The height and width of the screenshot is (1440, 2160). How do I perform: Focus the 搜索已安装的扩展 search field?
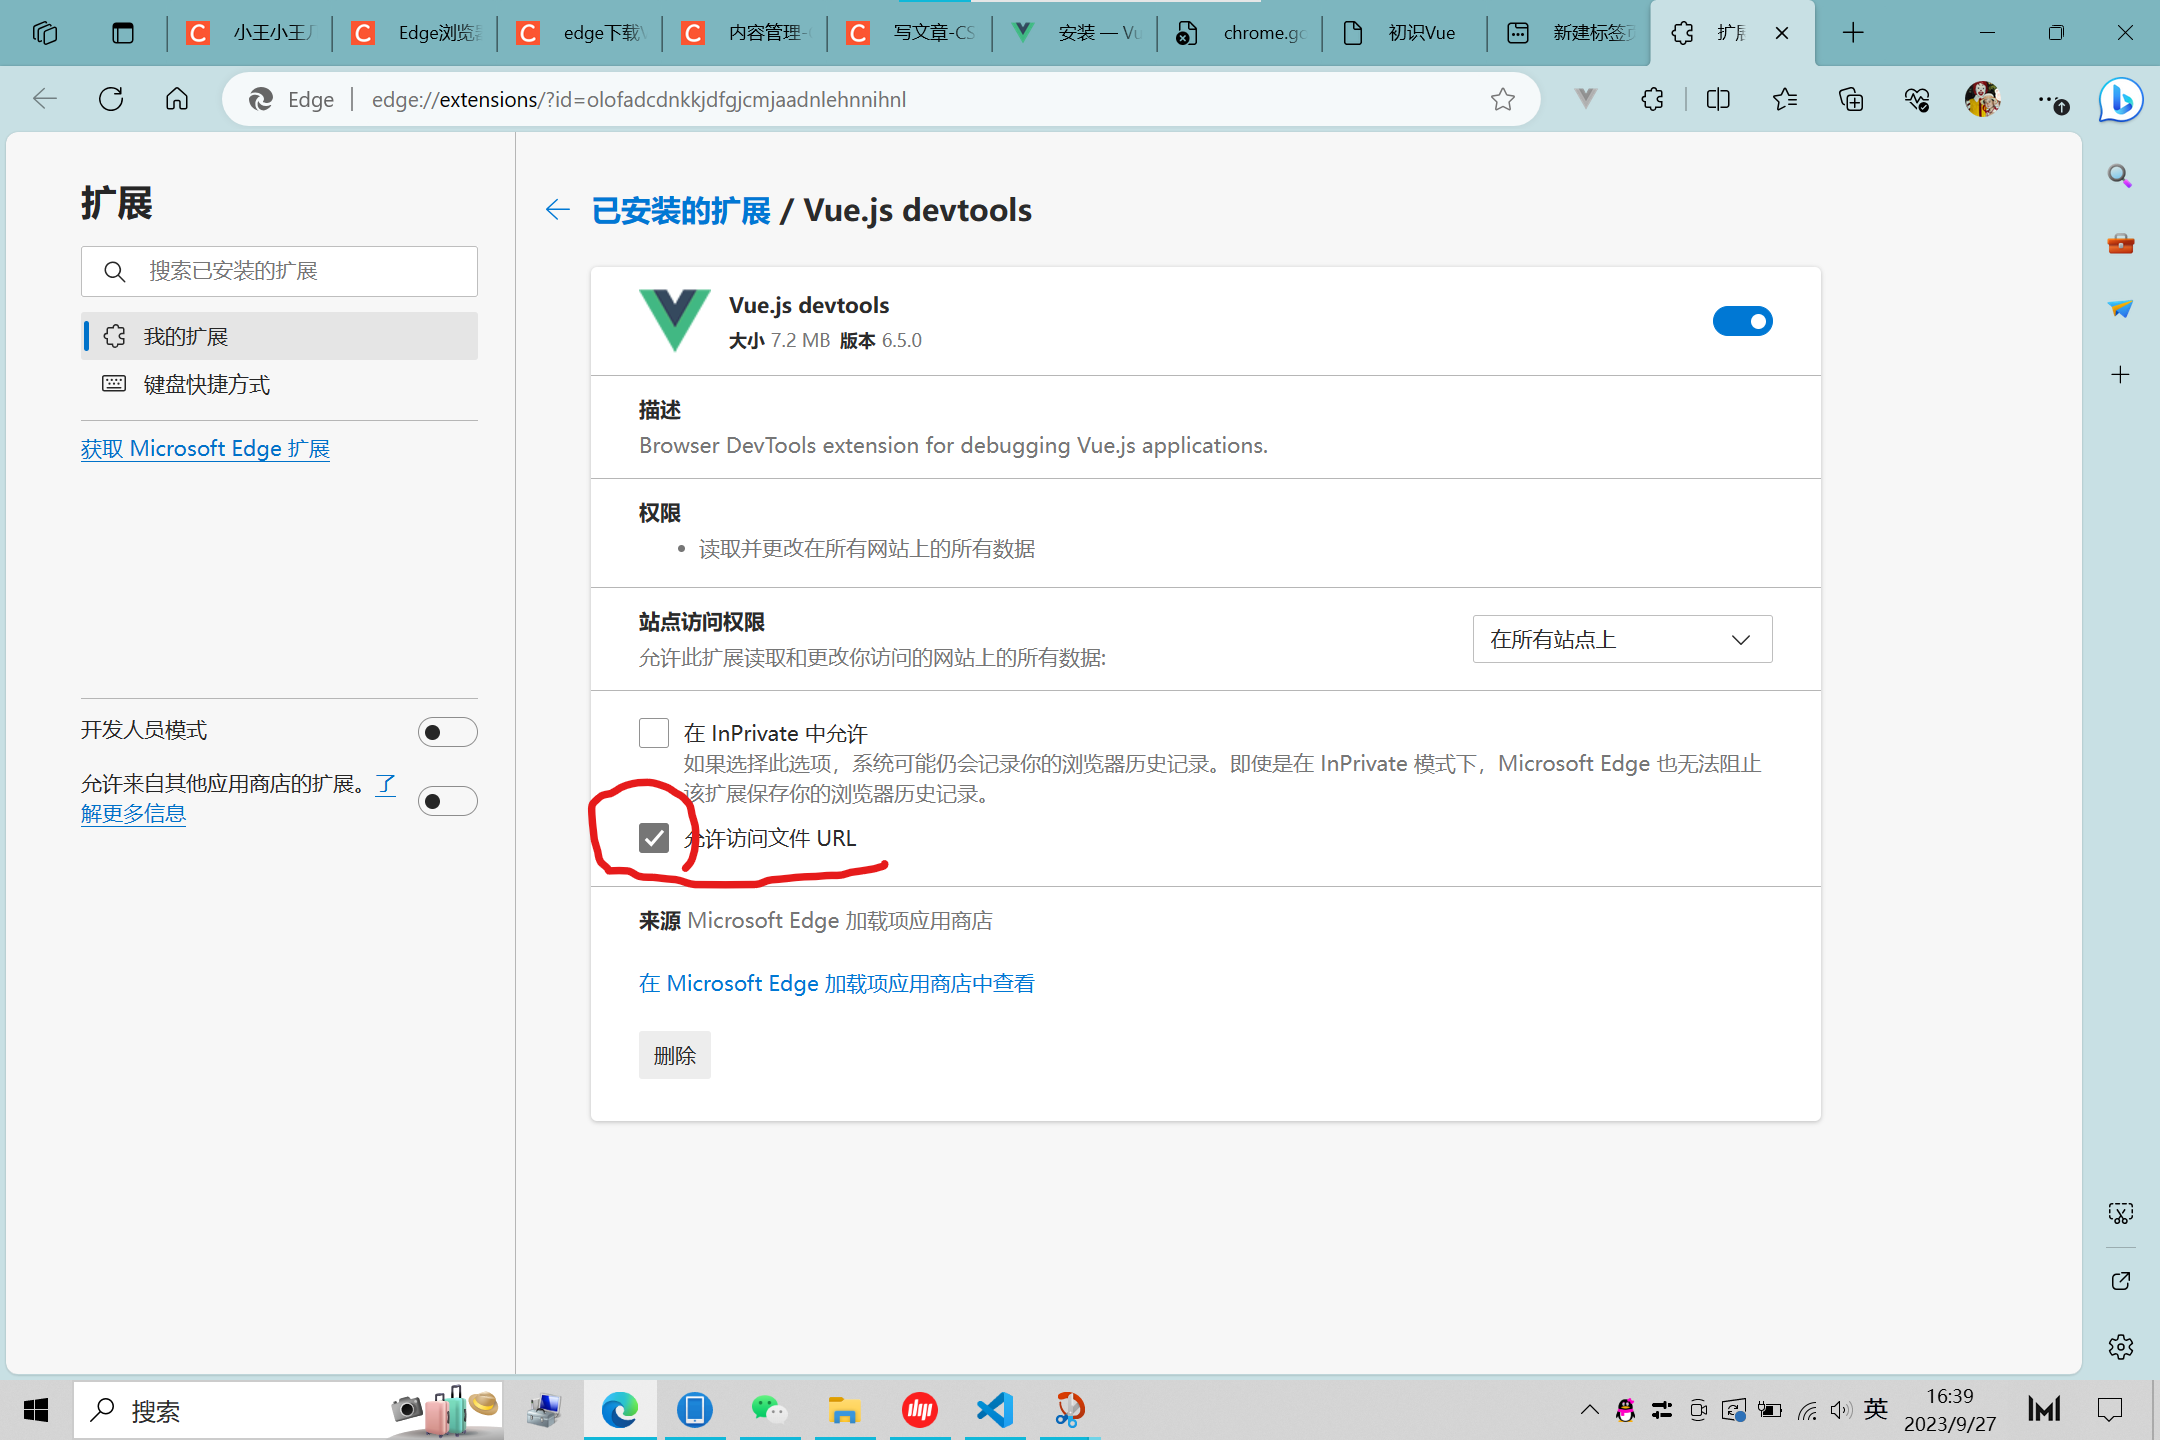click(x=279, y=271)
